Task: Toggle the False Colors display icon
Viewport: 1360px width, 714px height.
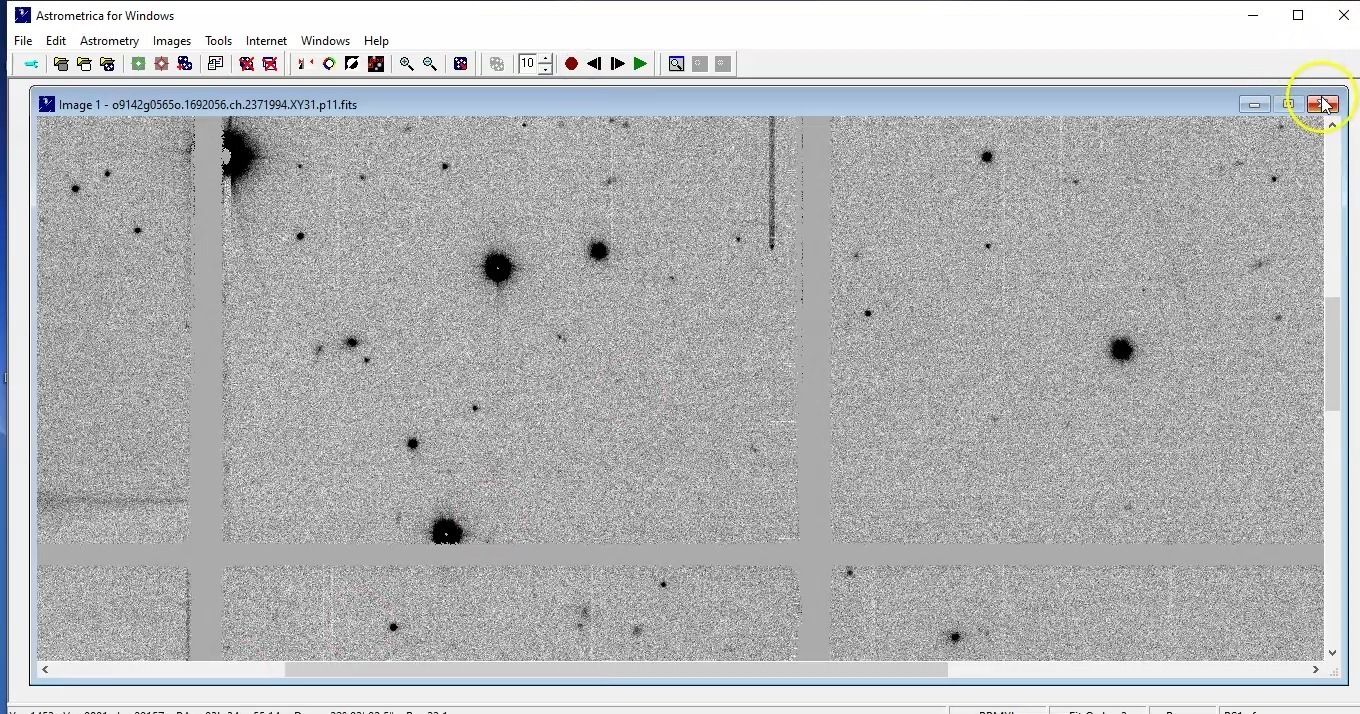Action: [375, 64]
